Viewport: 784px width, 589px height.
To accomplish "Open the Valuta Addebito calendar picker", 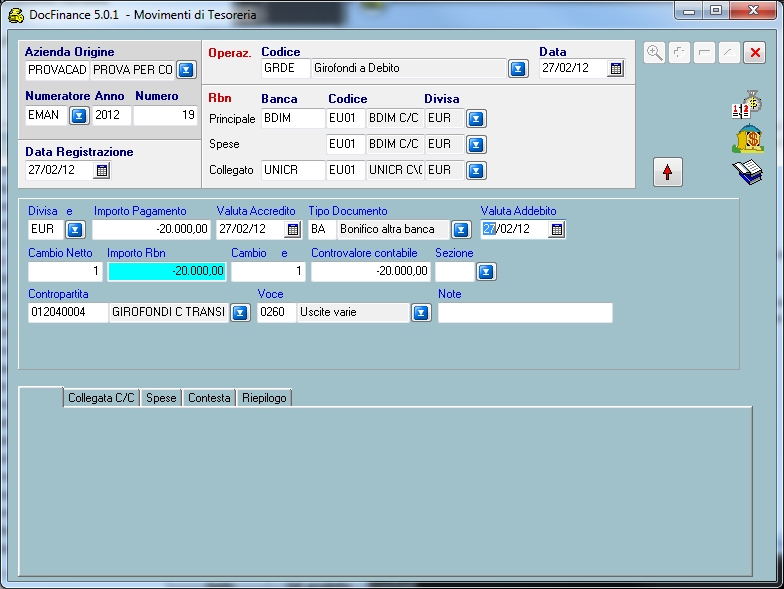I will (x=557, y=230).
